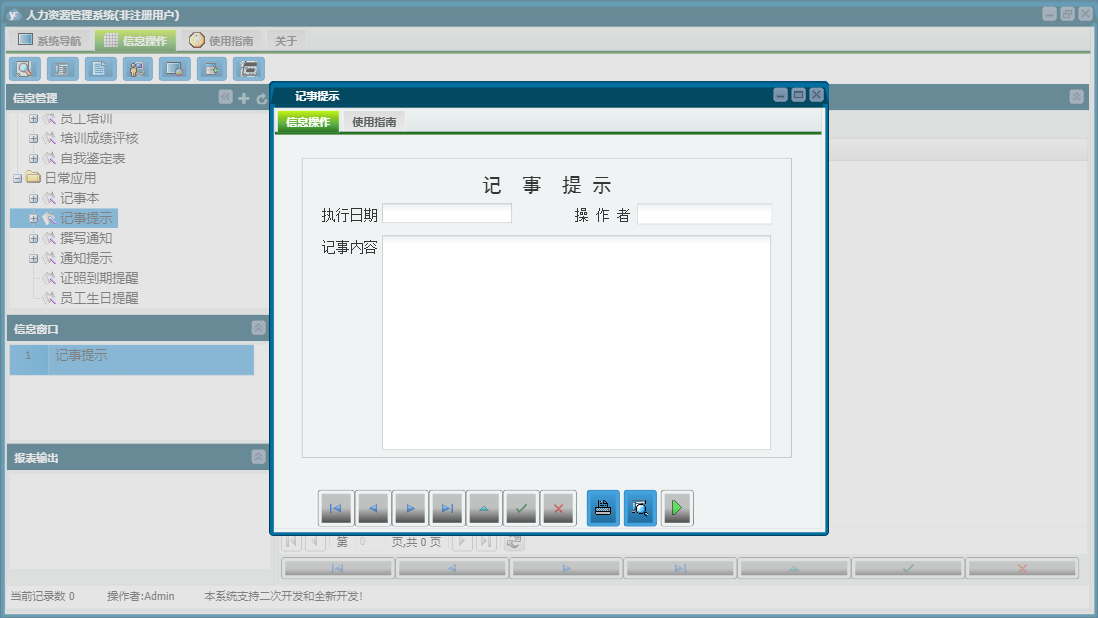The height and width of the screenshot is (618, 1098).
Task: Click the list-view icon in main toolbar
Action: pos(62,69)
